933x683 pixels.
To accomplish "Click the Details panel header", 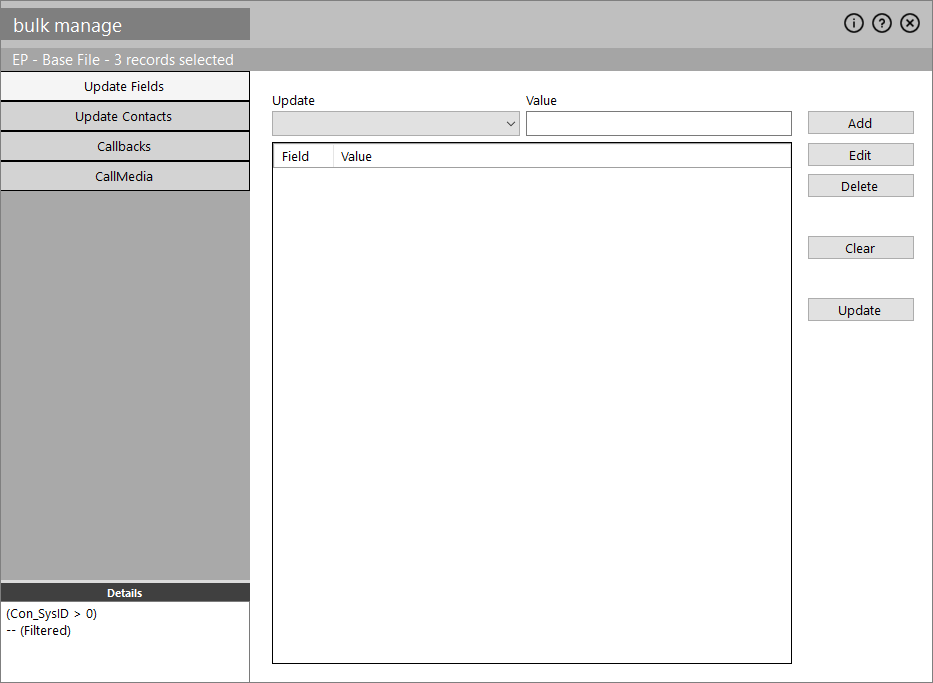I will 125,593.
